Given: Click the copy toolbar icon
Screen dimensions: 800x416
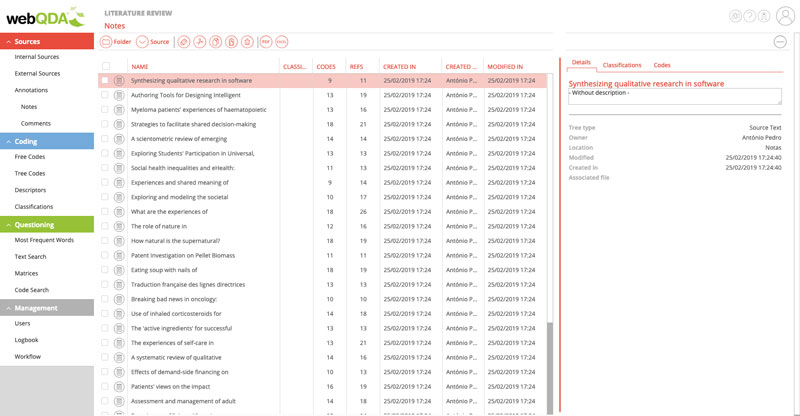Looking at the screenshot, I should point(216,42).
